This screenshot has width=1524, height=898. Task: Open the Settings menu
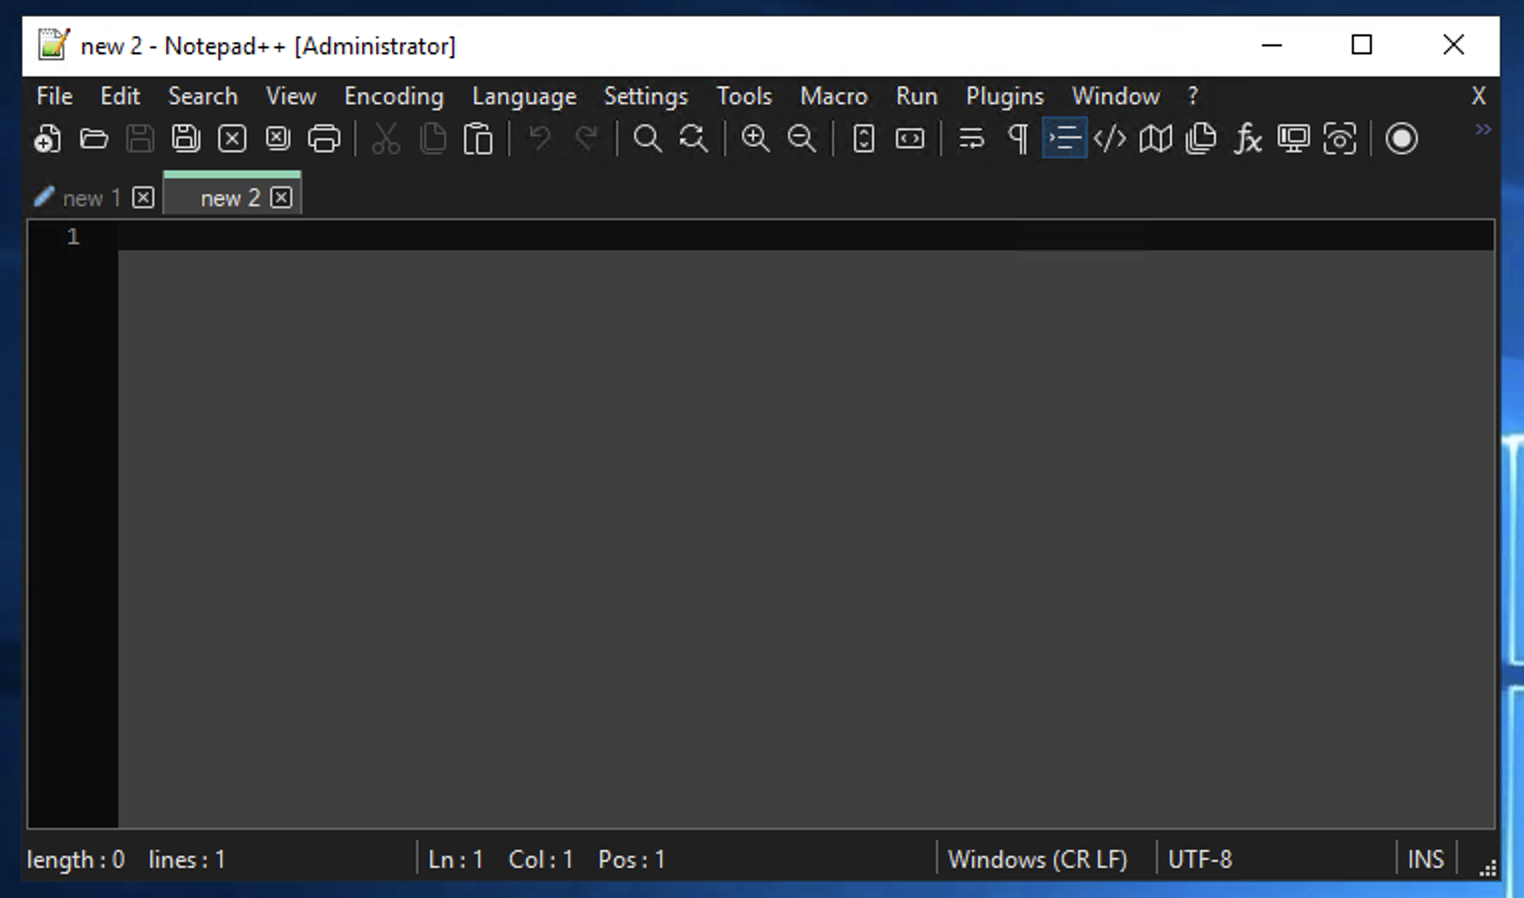pyautogui.click(x=646, y=96)
